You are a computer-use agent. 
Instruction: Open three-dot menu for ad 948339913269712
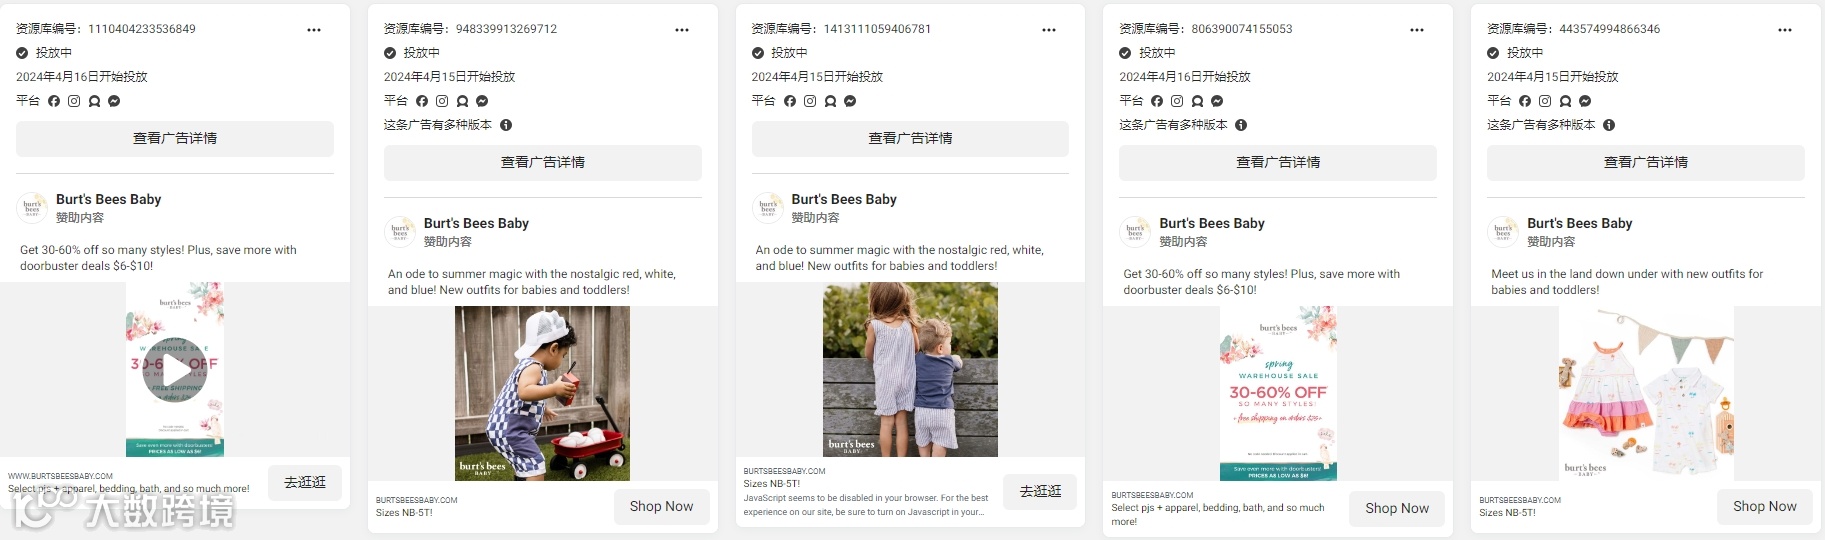[682, 30]
